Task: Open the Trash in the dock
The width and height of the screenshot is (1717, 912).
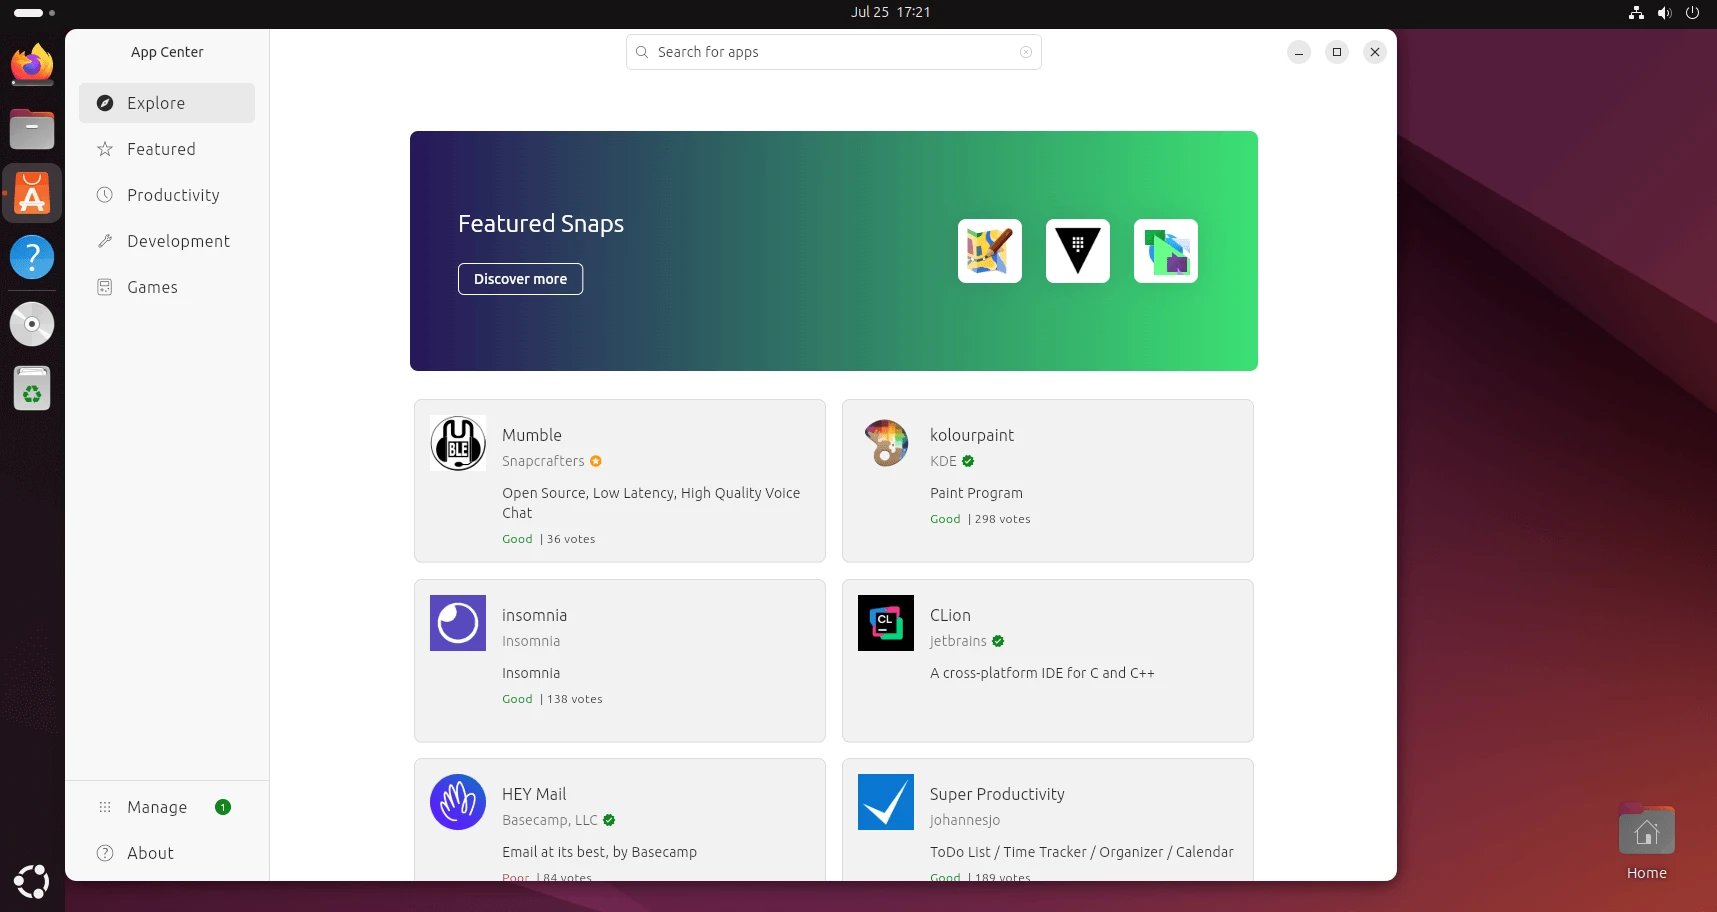Action: pos(32,388)
